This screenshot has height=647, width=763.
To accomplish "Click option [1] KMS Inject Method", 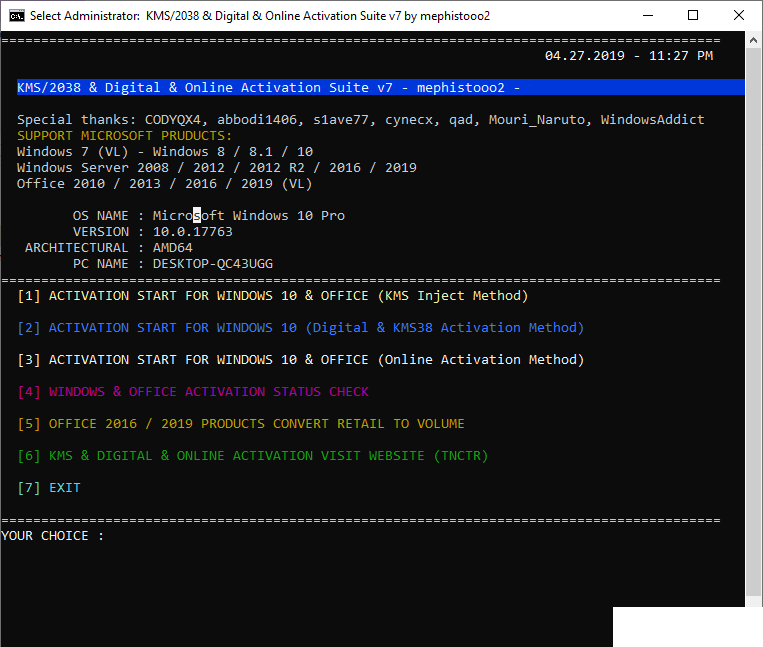I will click(x=272, y=296).
